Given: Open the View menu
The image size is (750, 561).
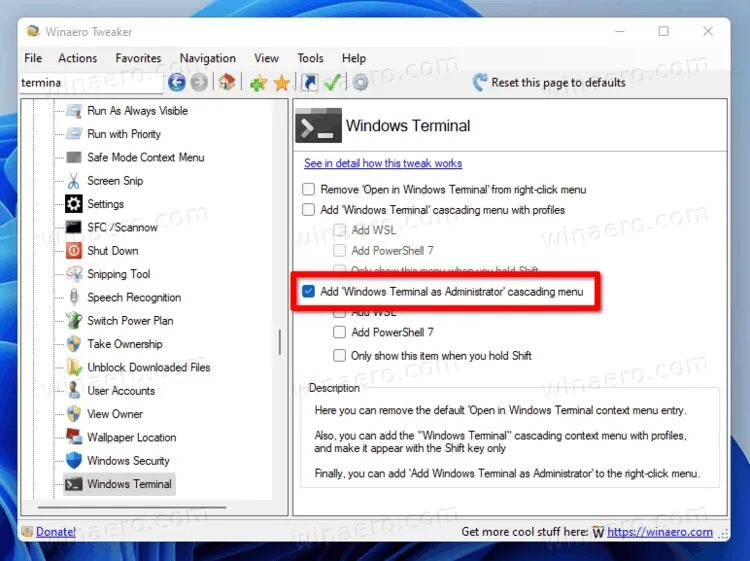Looking at the screenshot, I should [266, 58].
